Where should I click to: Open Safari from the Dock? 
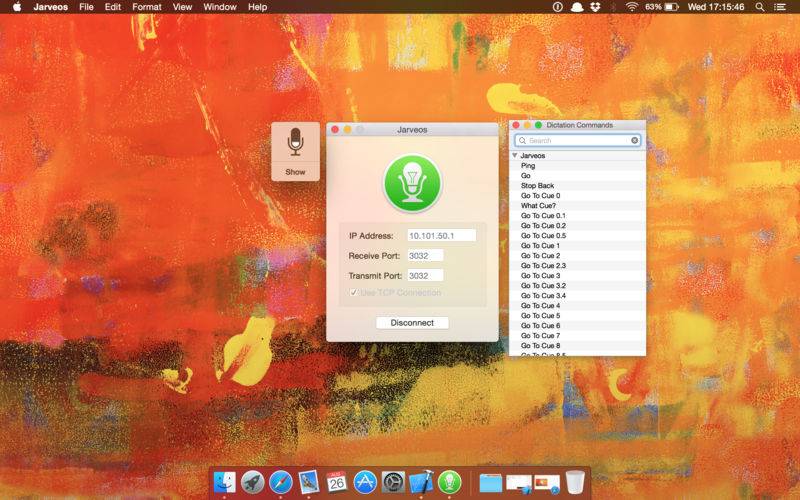click(281, 482)
